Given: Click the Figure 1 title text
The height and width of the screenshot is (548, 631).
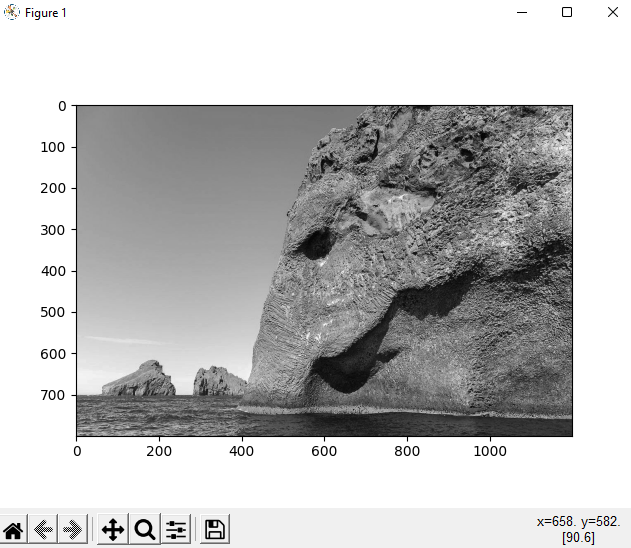Looking at the screenshot, I should [x=45, y=13].
